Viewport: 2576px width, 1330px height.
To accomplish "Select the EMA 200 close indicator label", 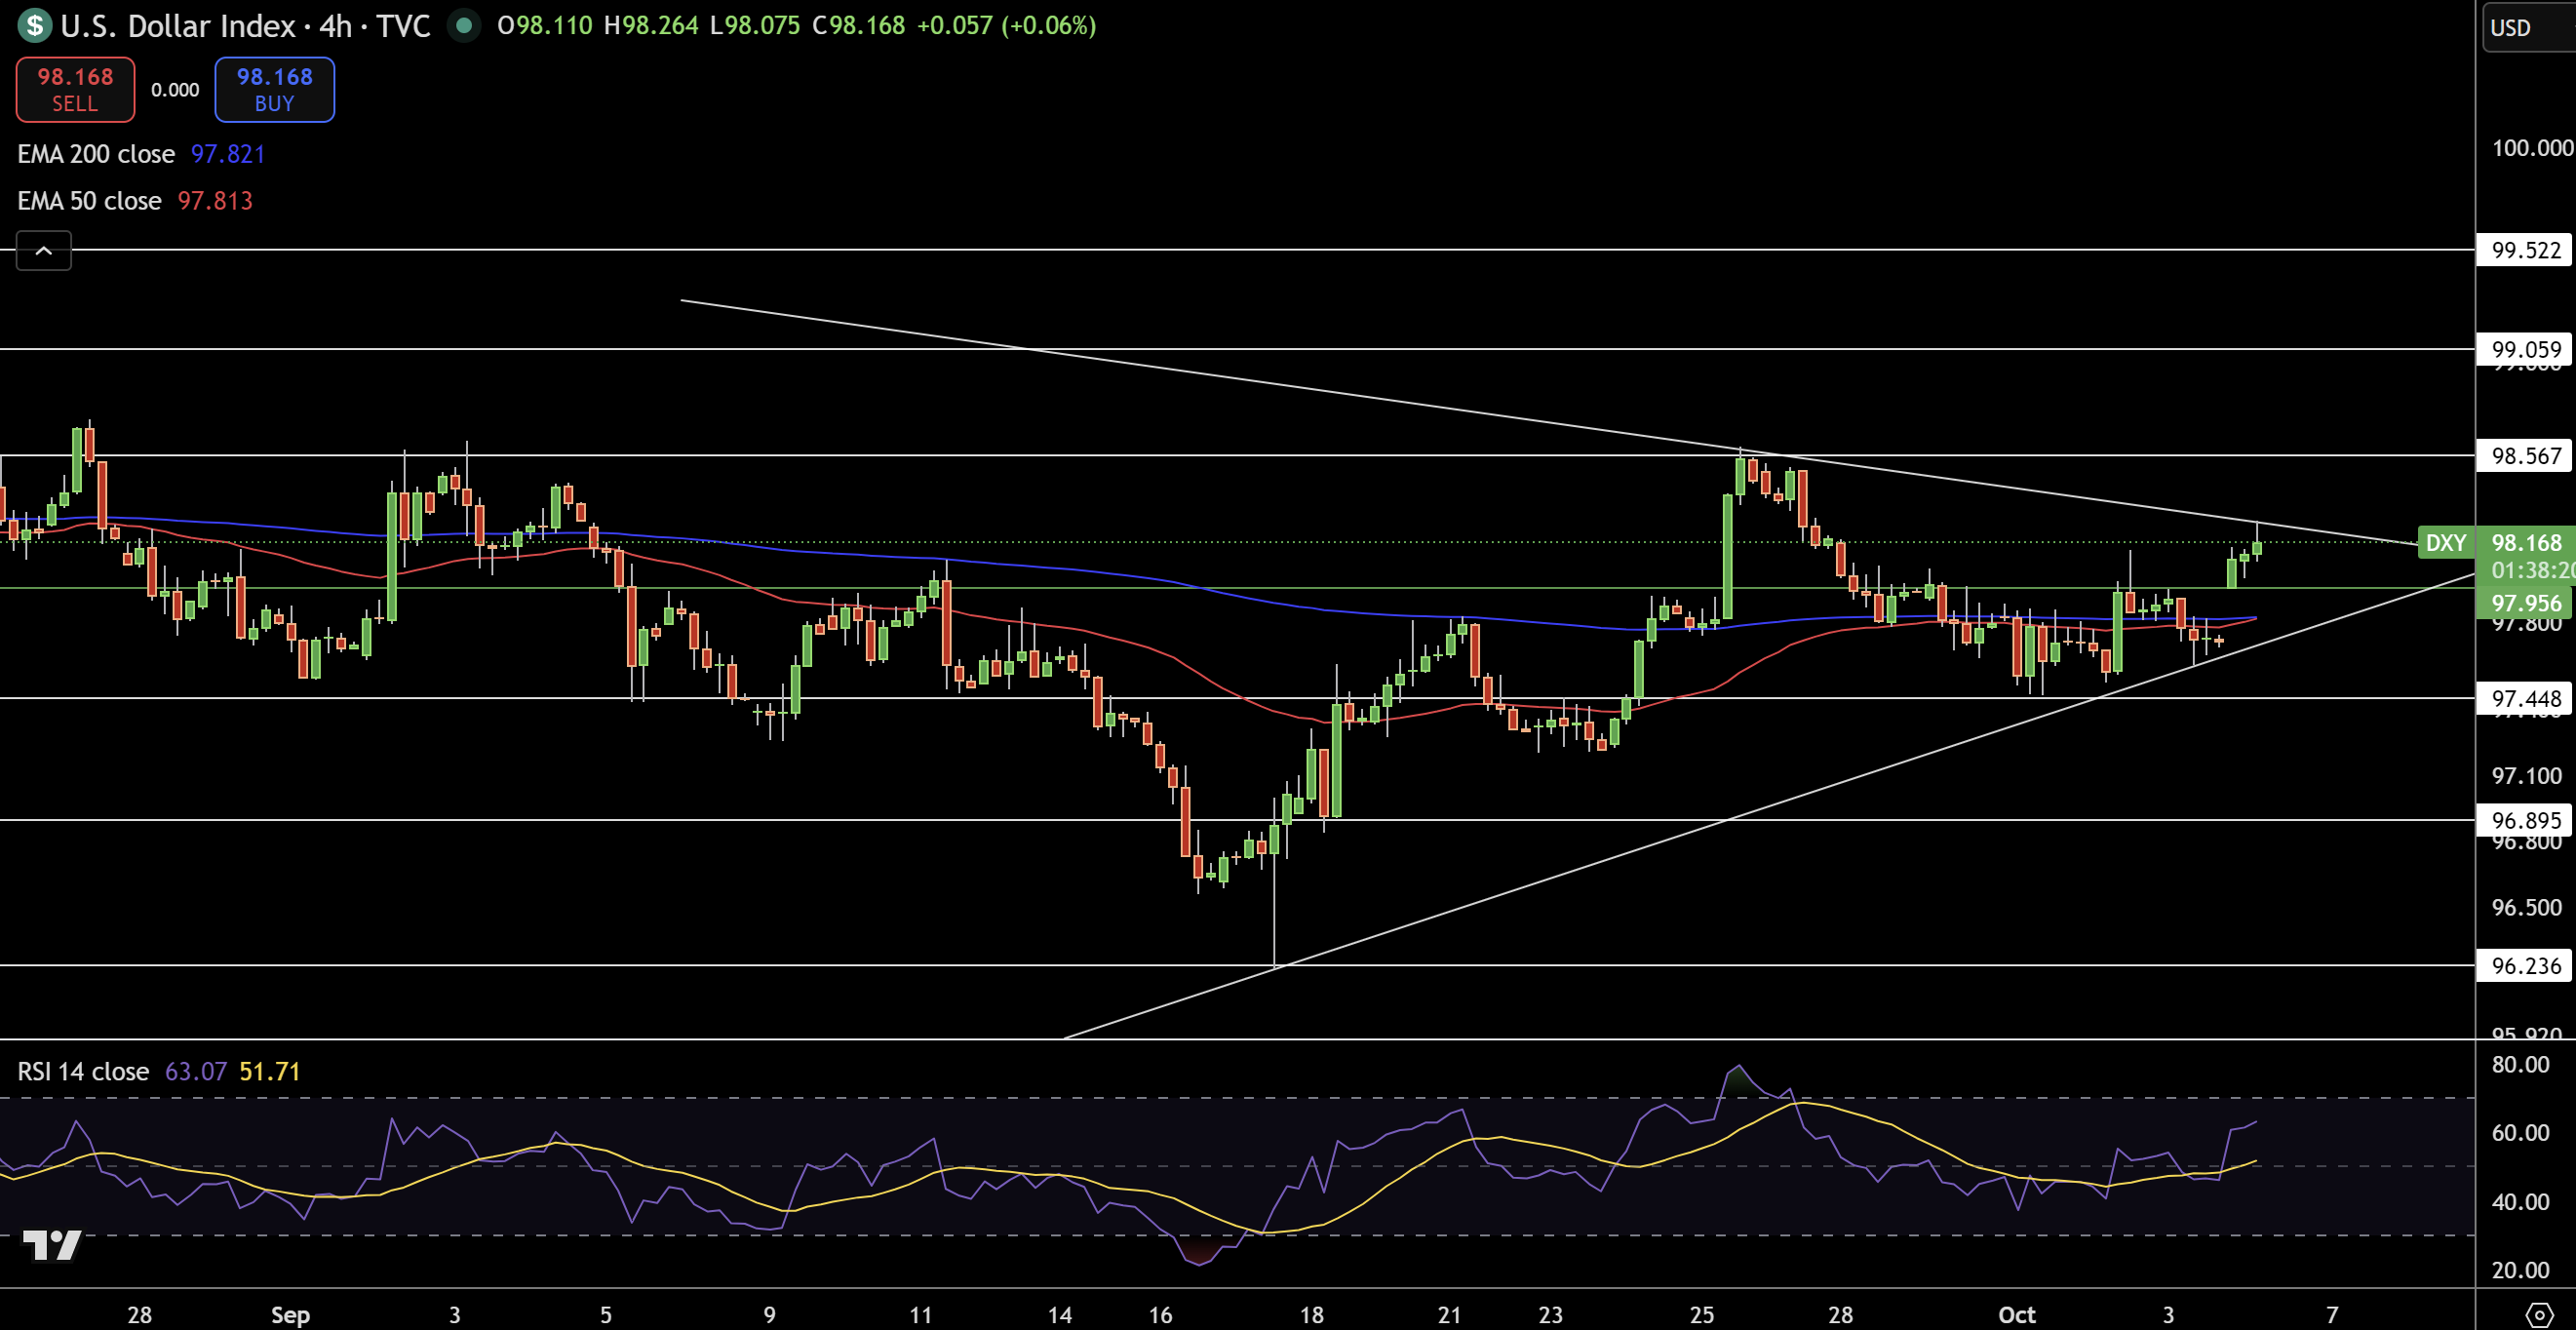I will [x=96, y=154].
